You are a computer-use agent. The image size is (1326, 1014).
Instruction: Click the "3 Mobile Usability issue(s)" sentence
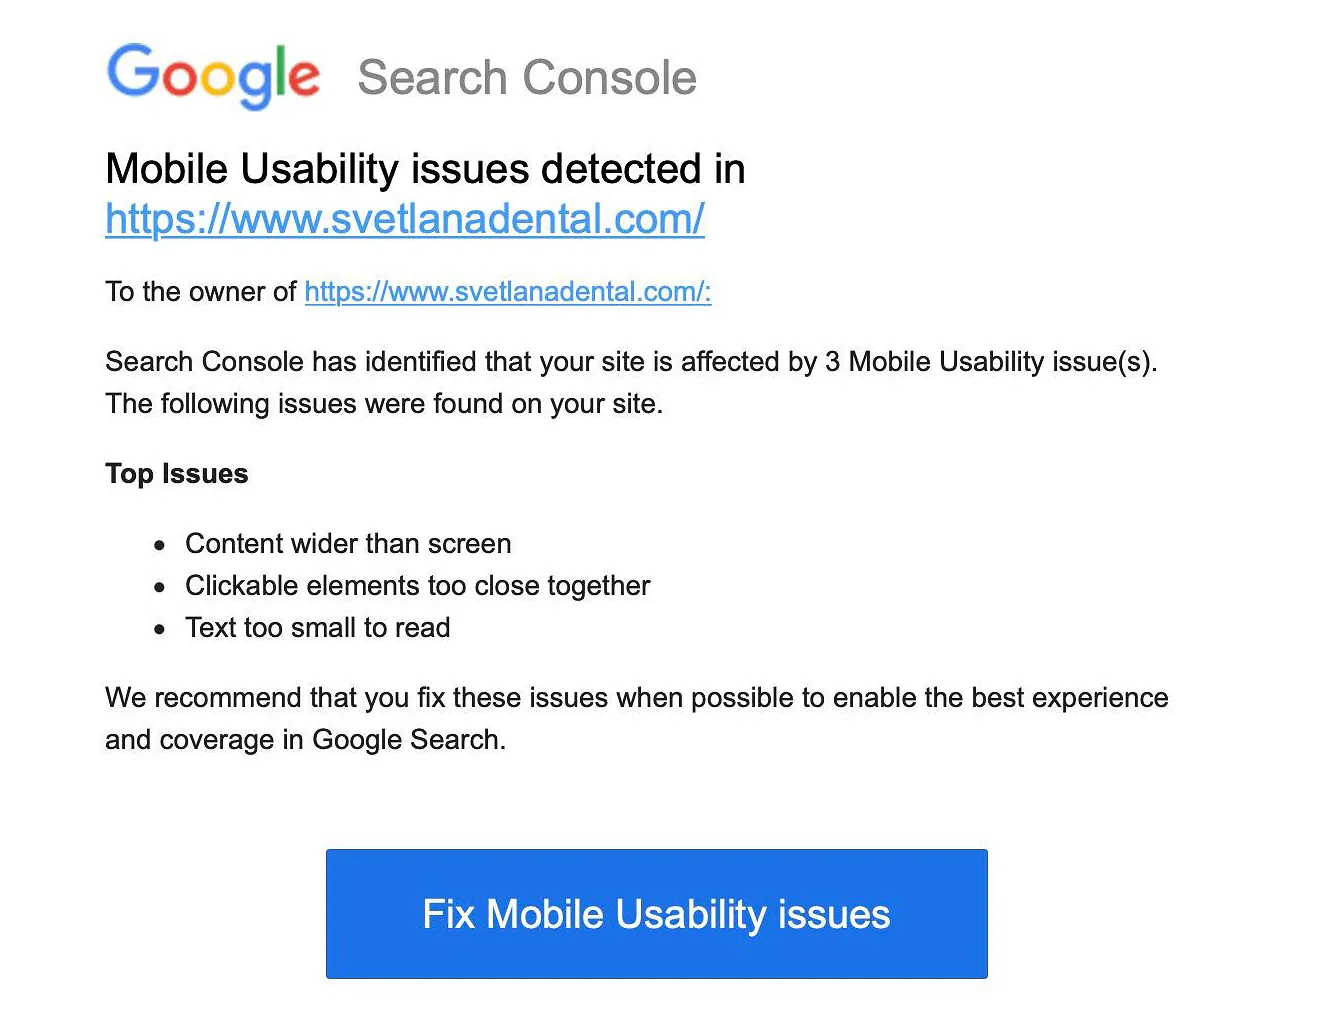630,361
